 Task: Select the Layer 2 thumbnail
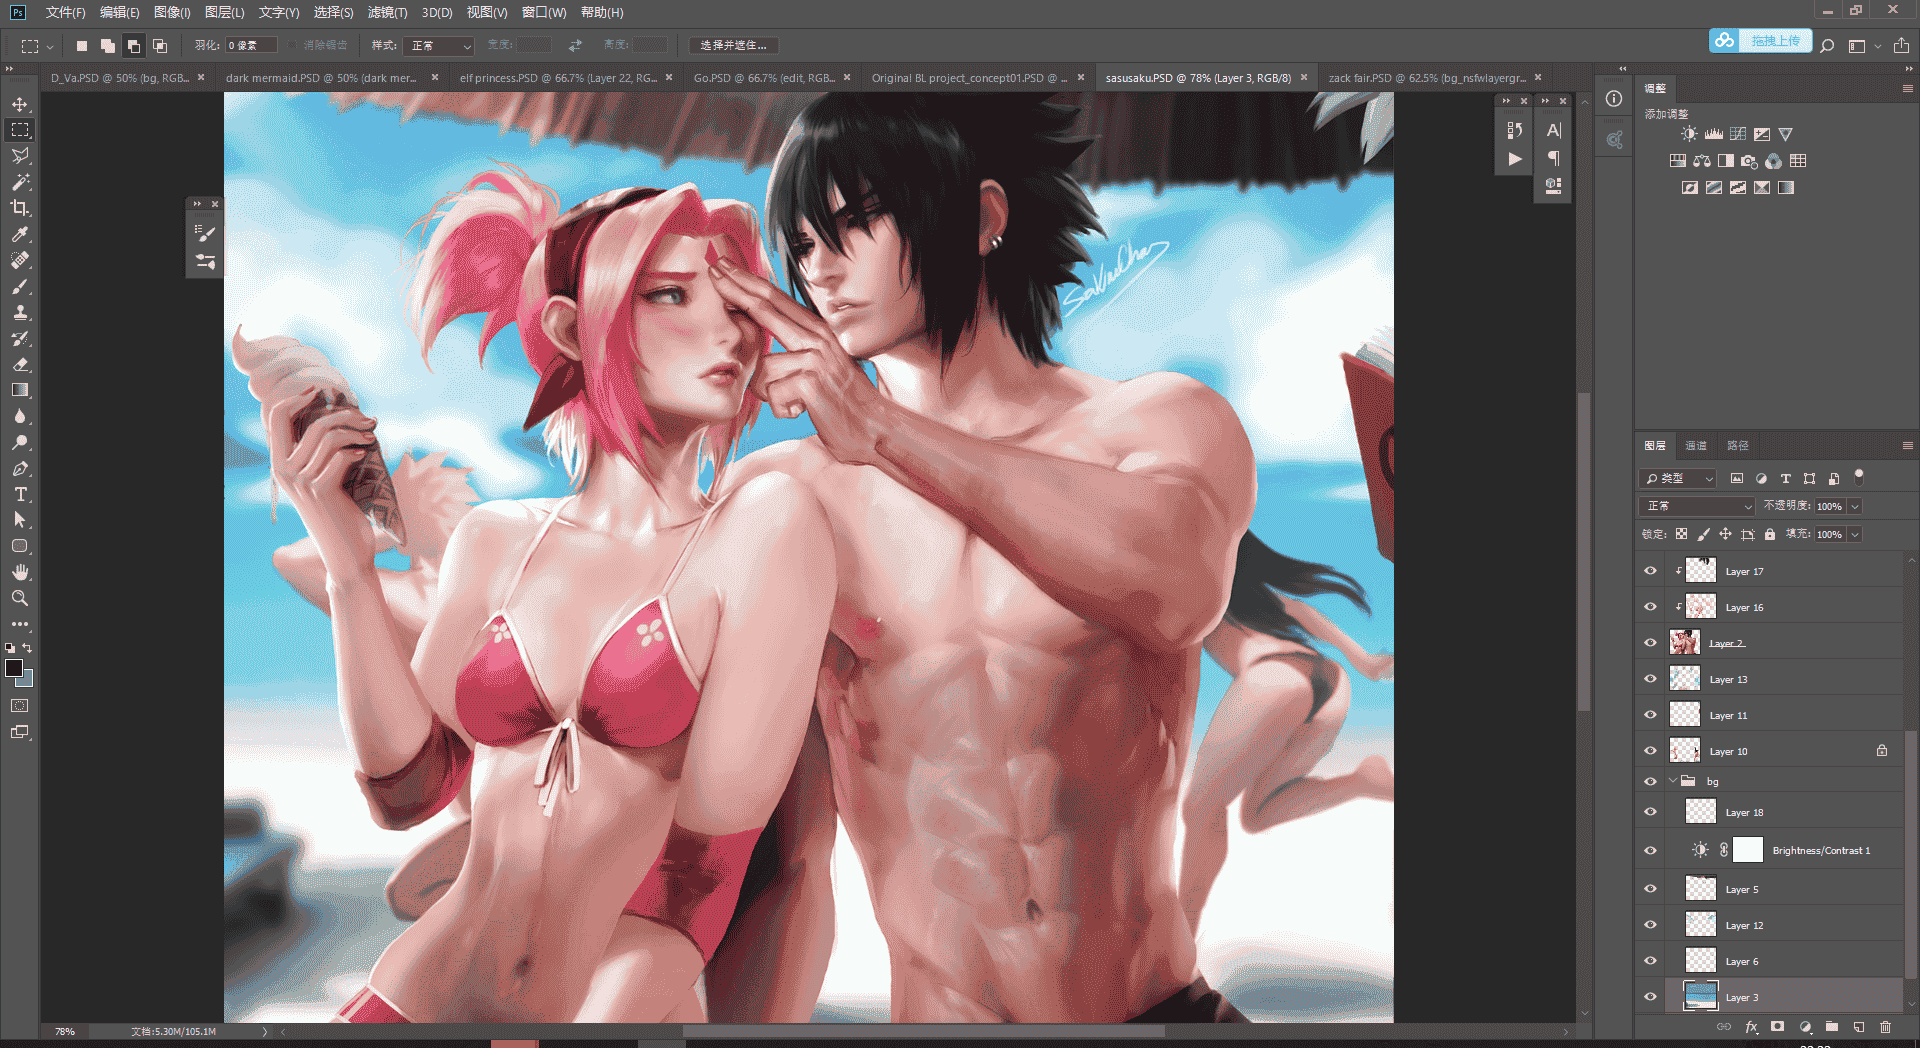pos(1685,642)
